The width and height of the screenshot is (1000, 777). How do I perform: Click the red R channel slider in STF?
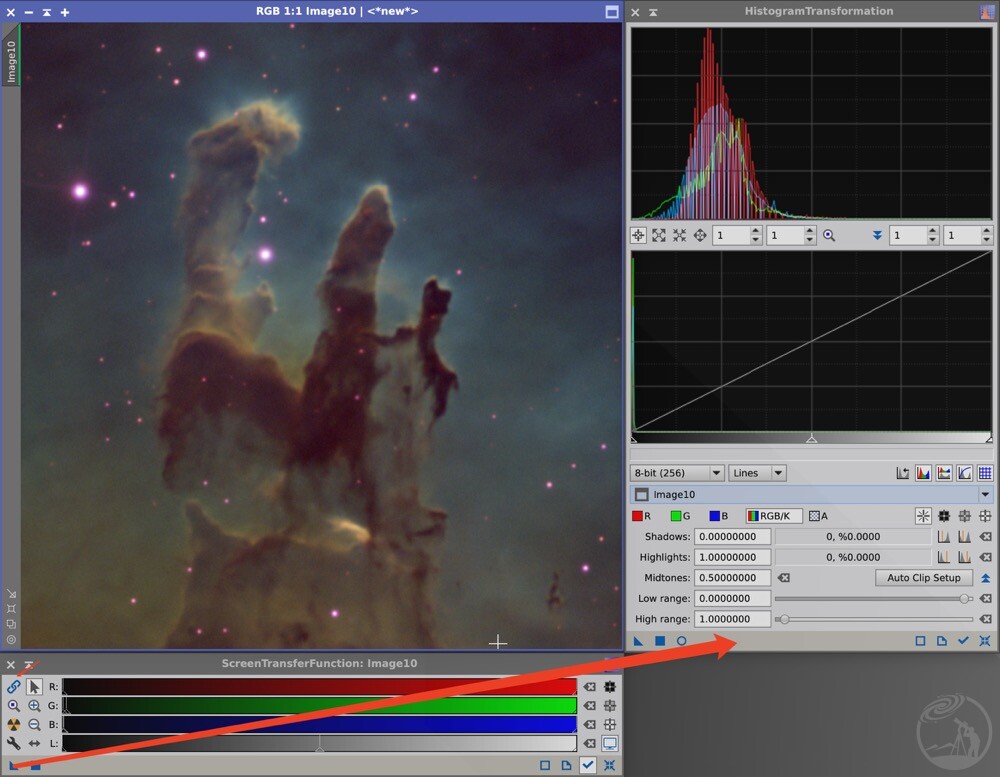[x=320, y=687]
